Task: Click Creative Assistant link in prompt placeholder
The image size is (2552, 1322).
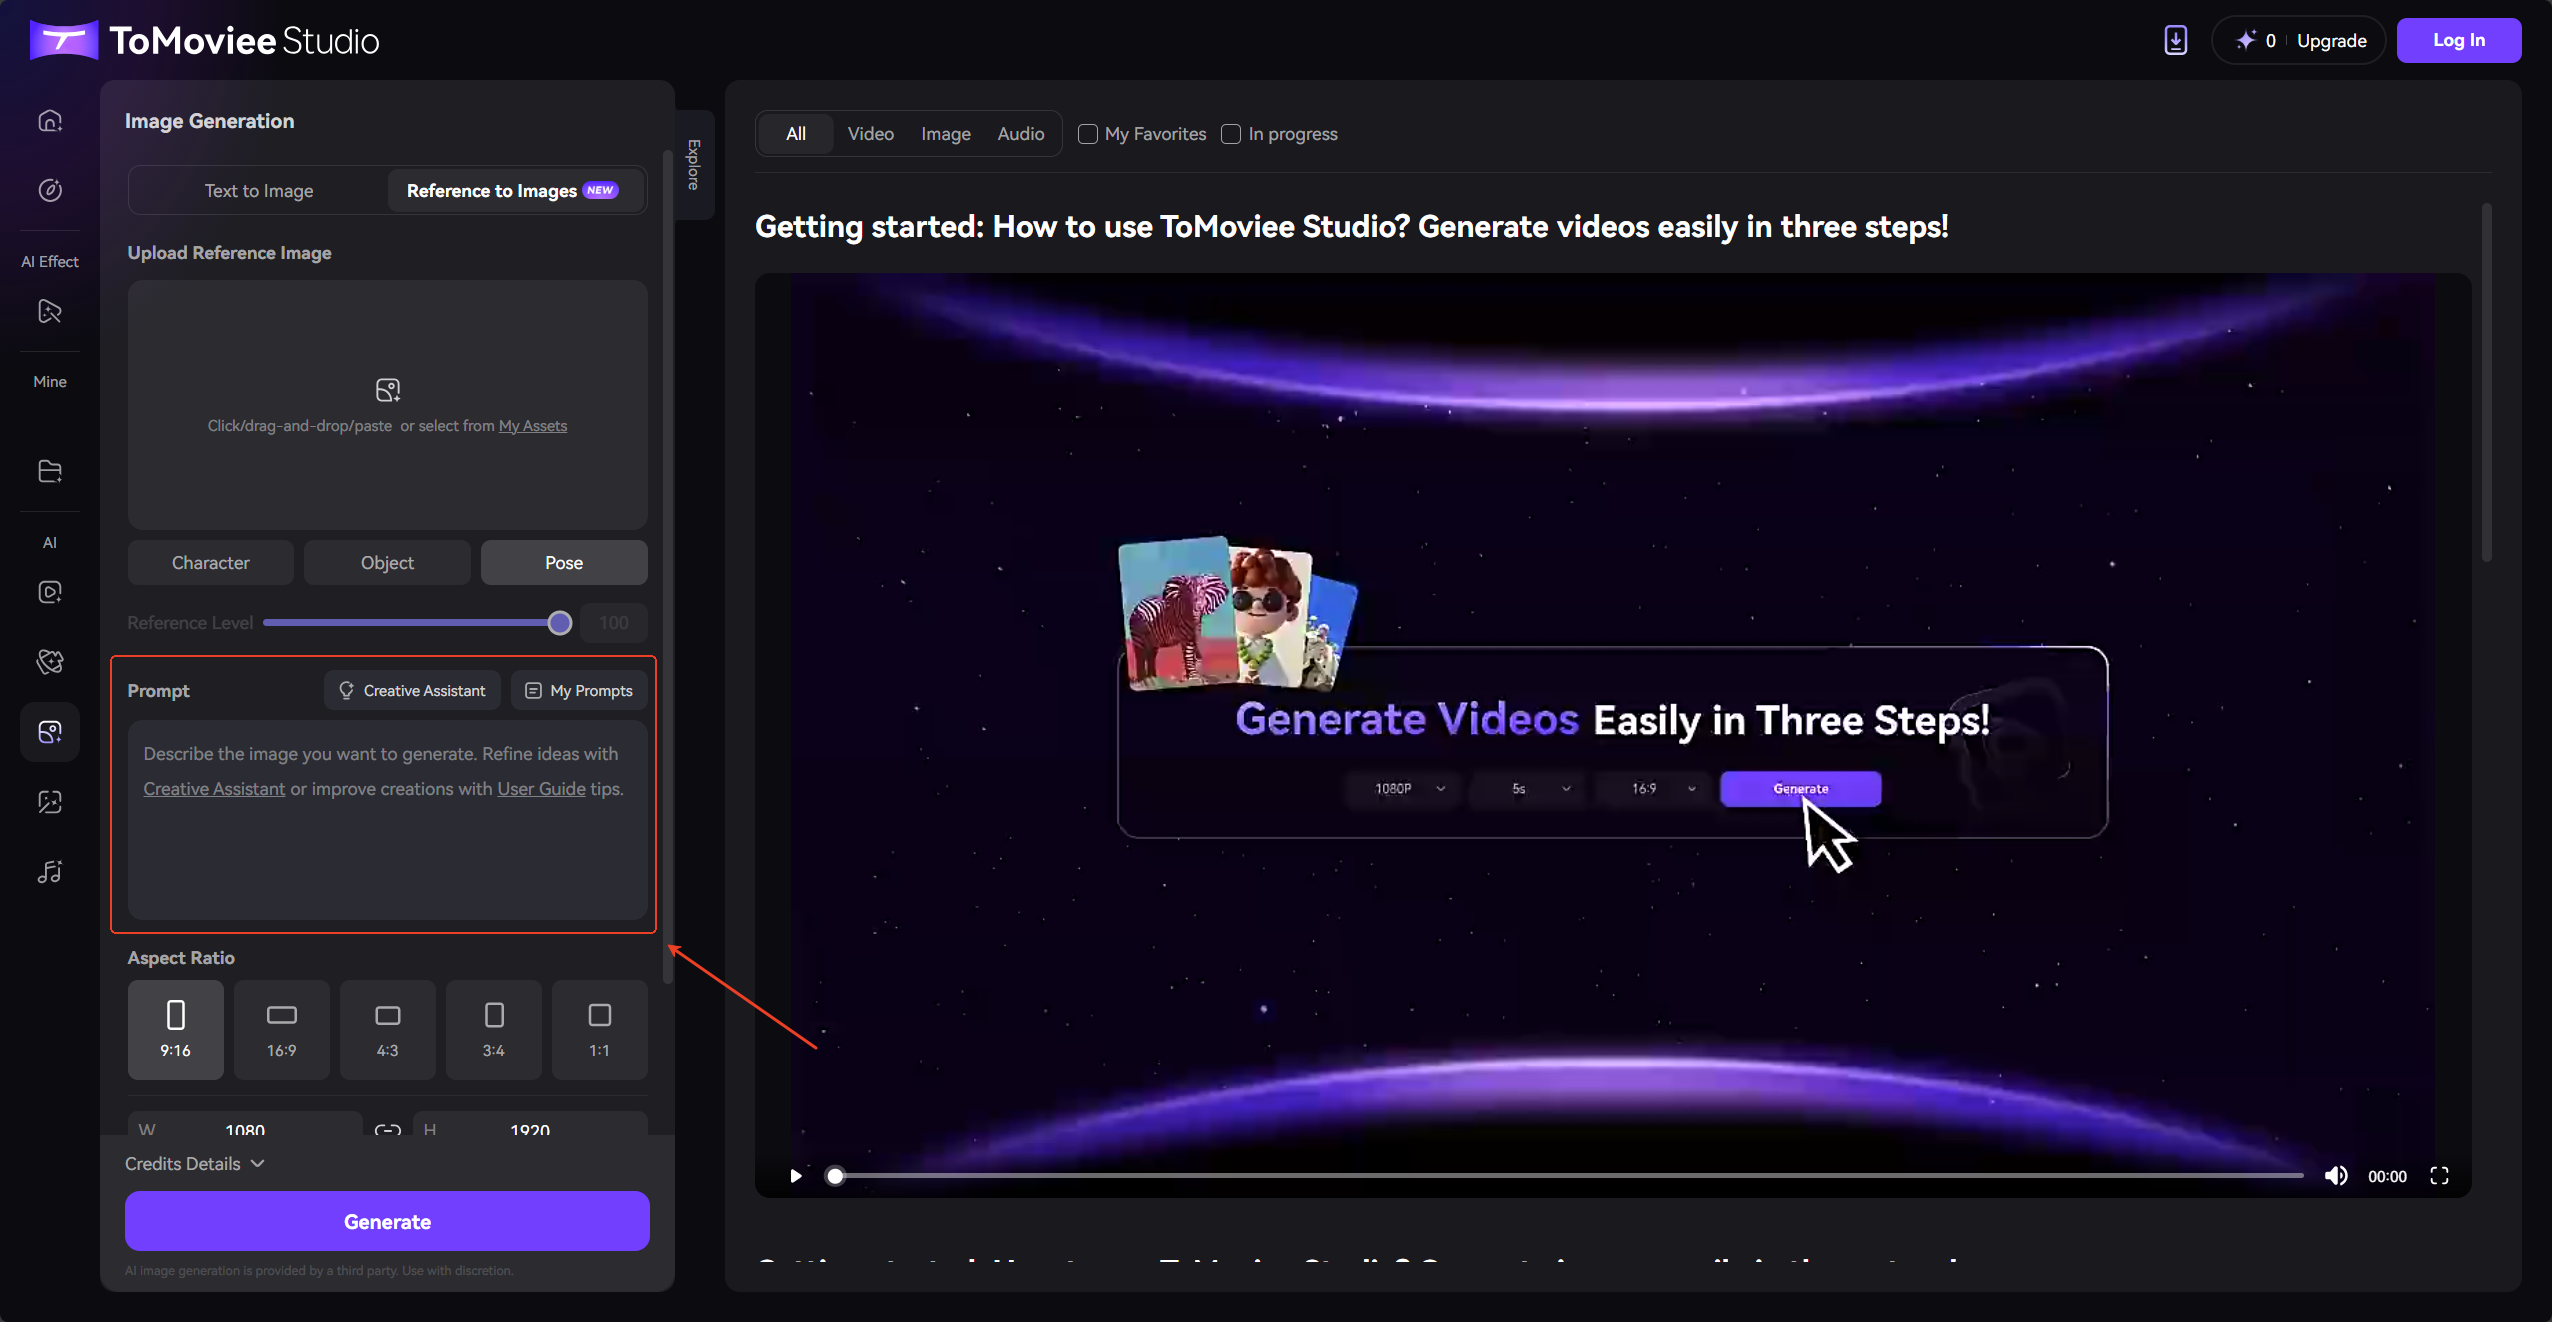Action: coord(214,789)
